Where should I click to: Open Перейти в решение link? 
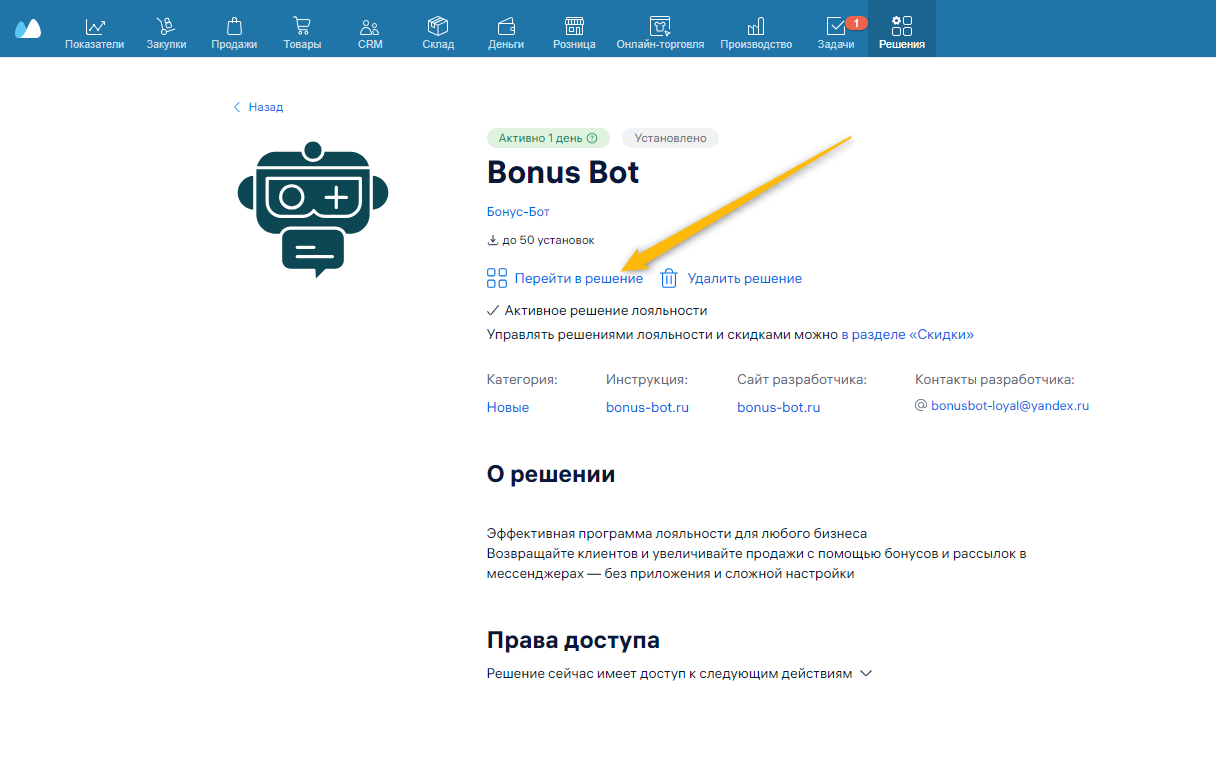pos(579,278)
